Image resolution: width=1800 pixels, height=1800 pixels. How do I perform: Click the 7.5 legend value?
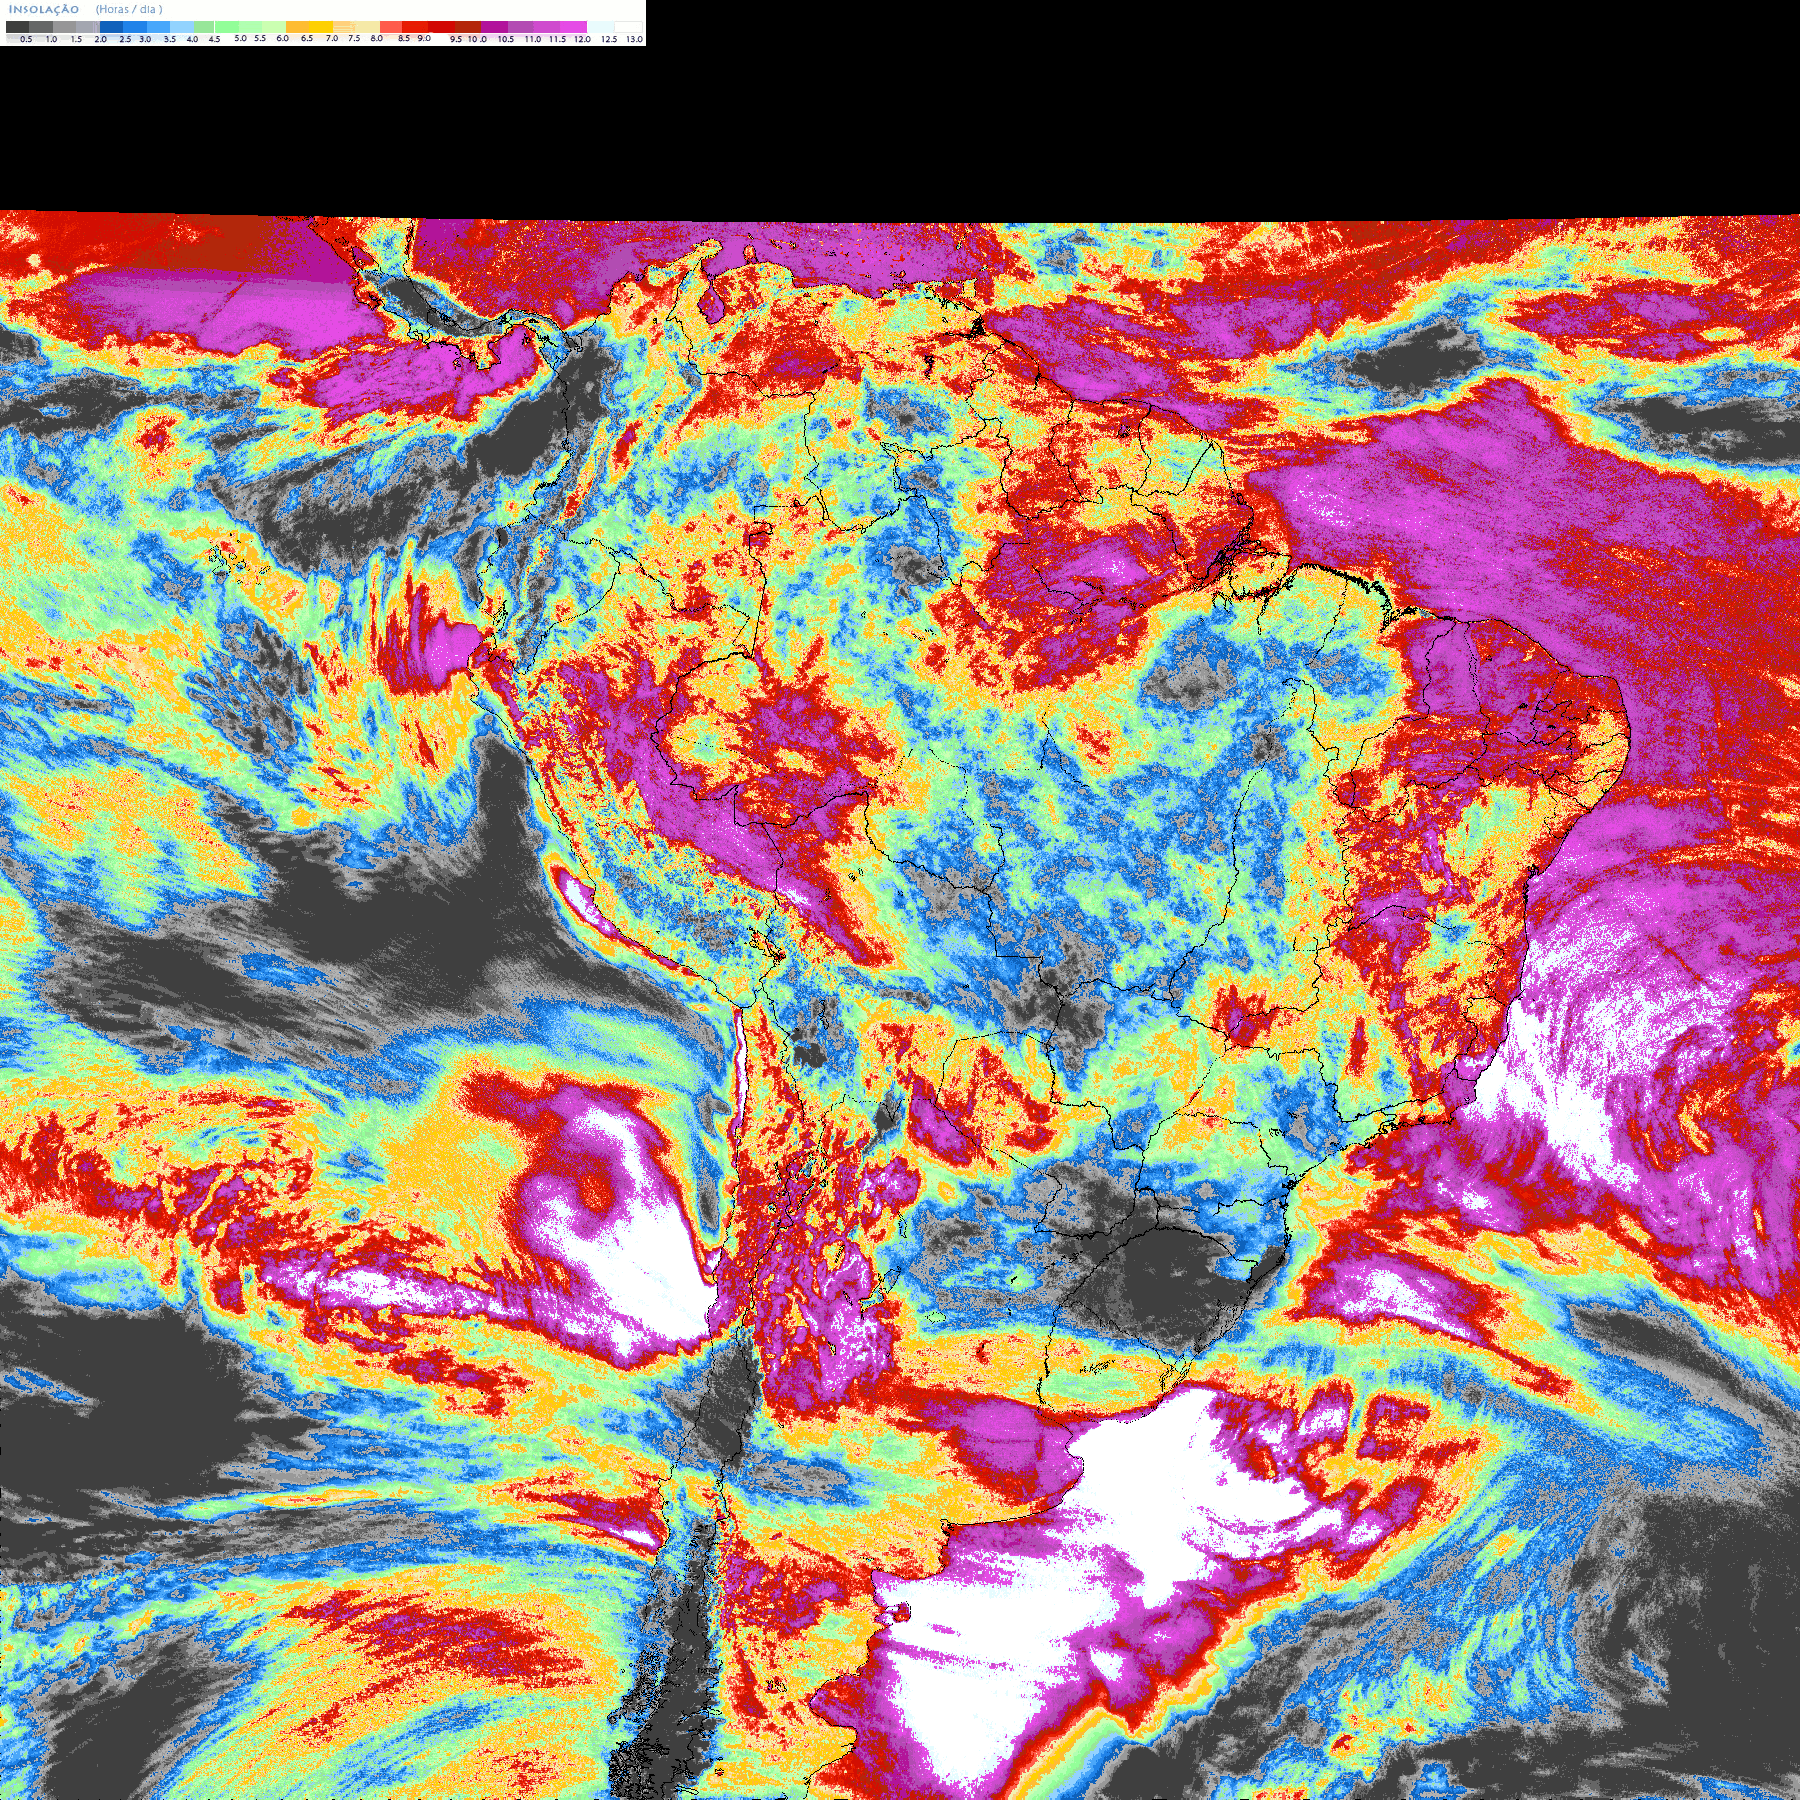coord(354,38)
